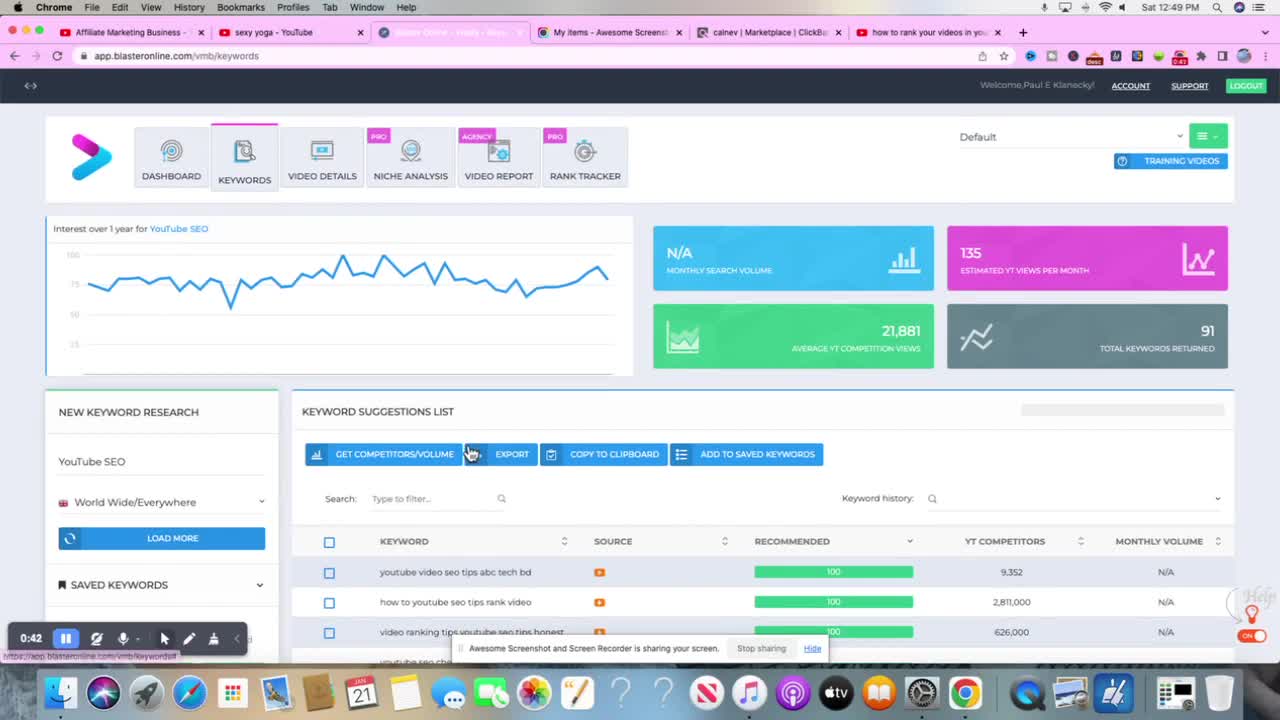The image size is (1280, 720).
Task: Click the Load More button
Action: 162,538
